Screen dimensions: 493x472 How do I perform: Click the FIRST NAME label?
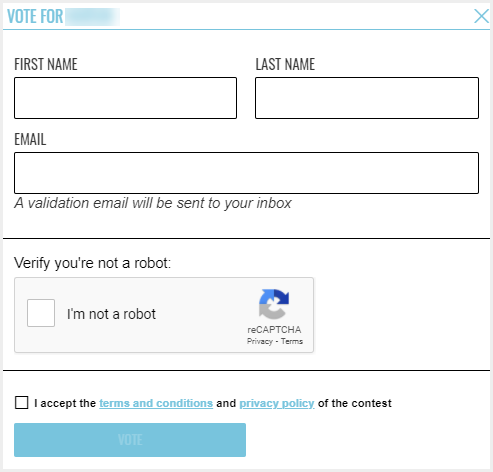point(46,64)
